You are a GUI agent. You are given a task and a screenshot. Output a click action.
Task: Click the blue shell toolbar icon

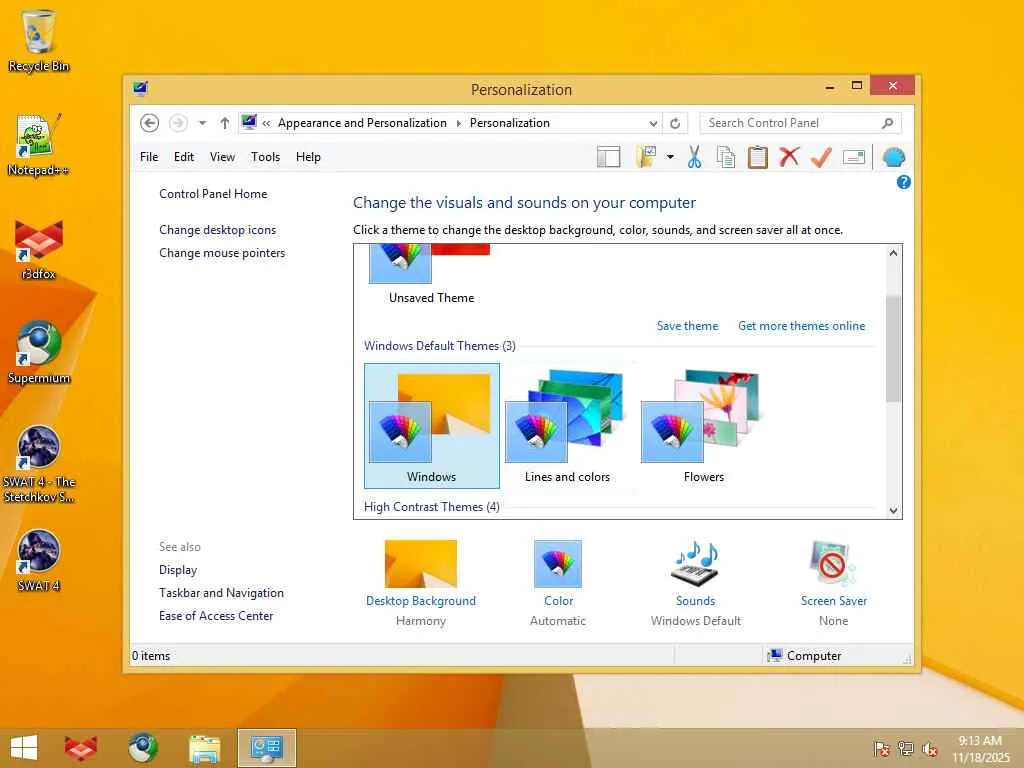pyautogui.click(x=893, y=157)
